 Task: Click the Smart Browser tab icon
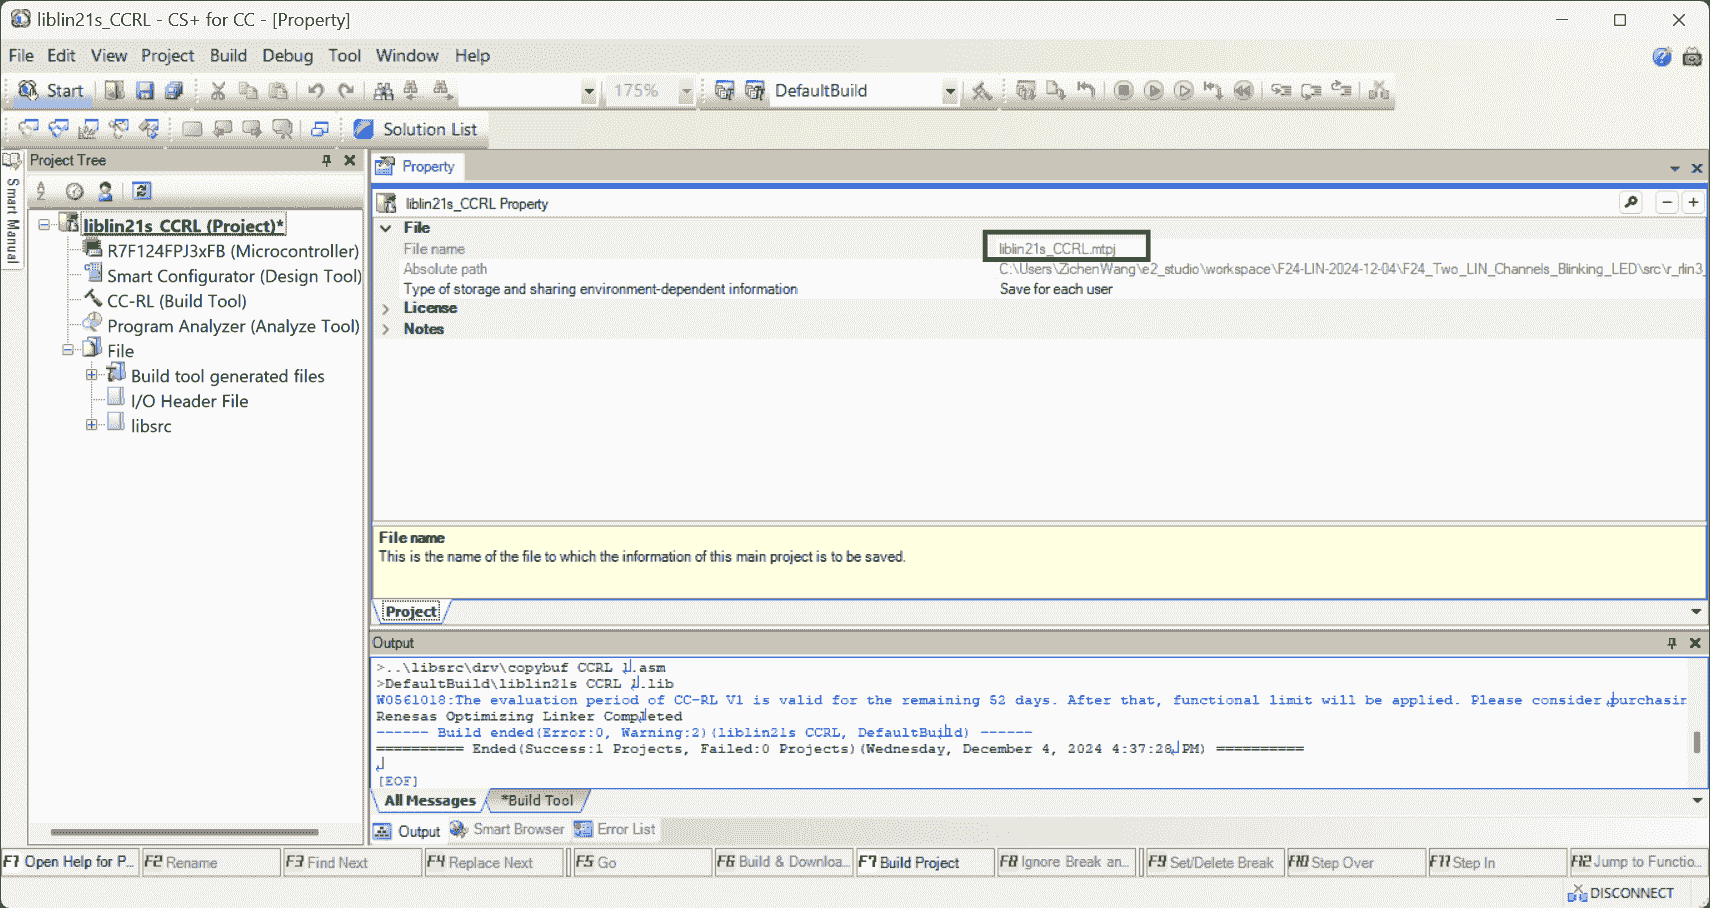click(459, 830)
